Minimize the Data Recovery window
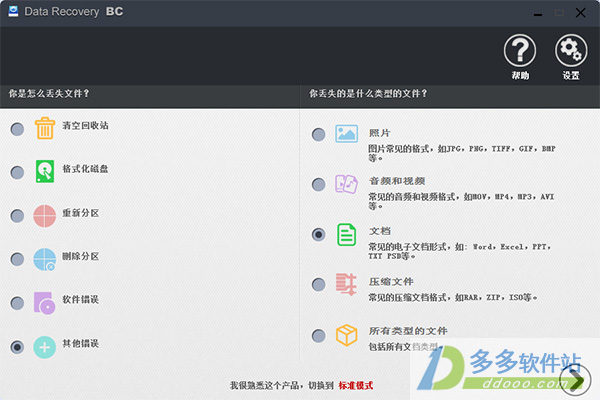Viewport: 600px width, 400px height. click(x=538, y=14)
